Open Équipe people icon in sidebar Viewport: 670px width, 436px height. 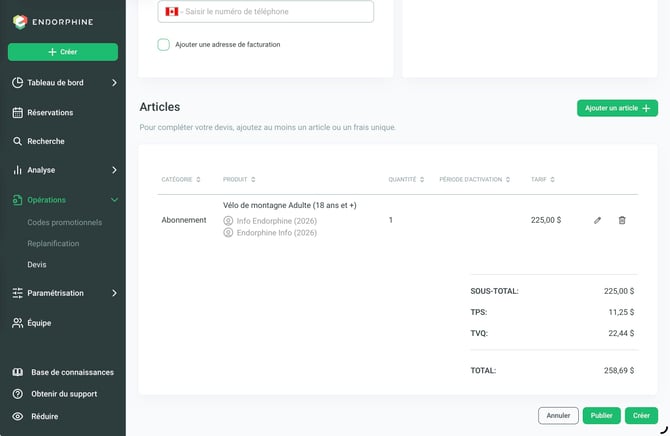point(18,323)
